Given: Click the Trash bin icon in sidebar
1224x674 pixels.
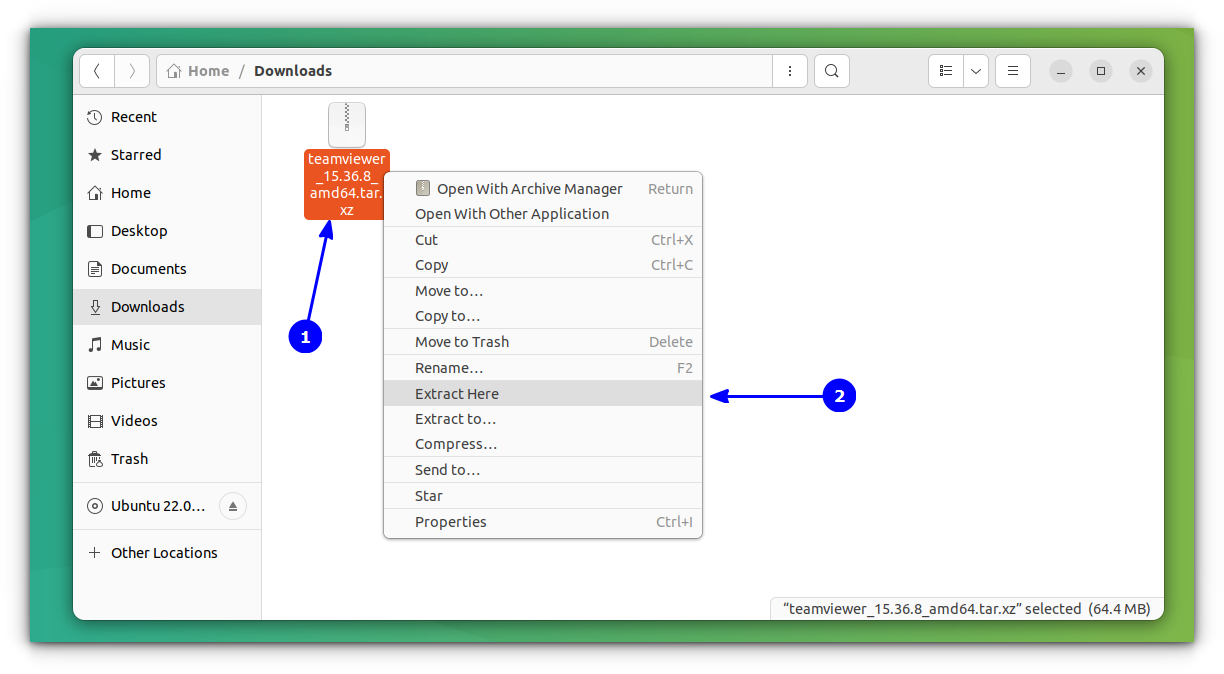Looking at the screenshot, I should [95, 459].
